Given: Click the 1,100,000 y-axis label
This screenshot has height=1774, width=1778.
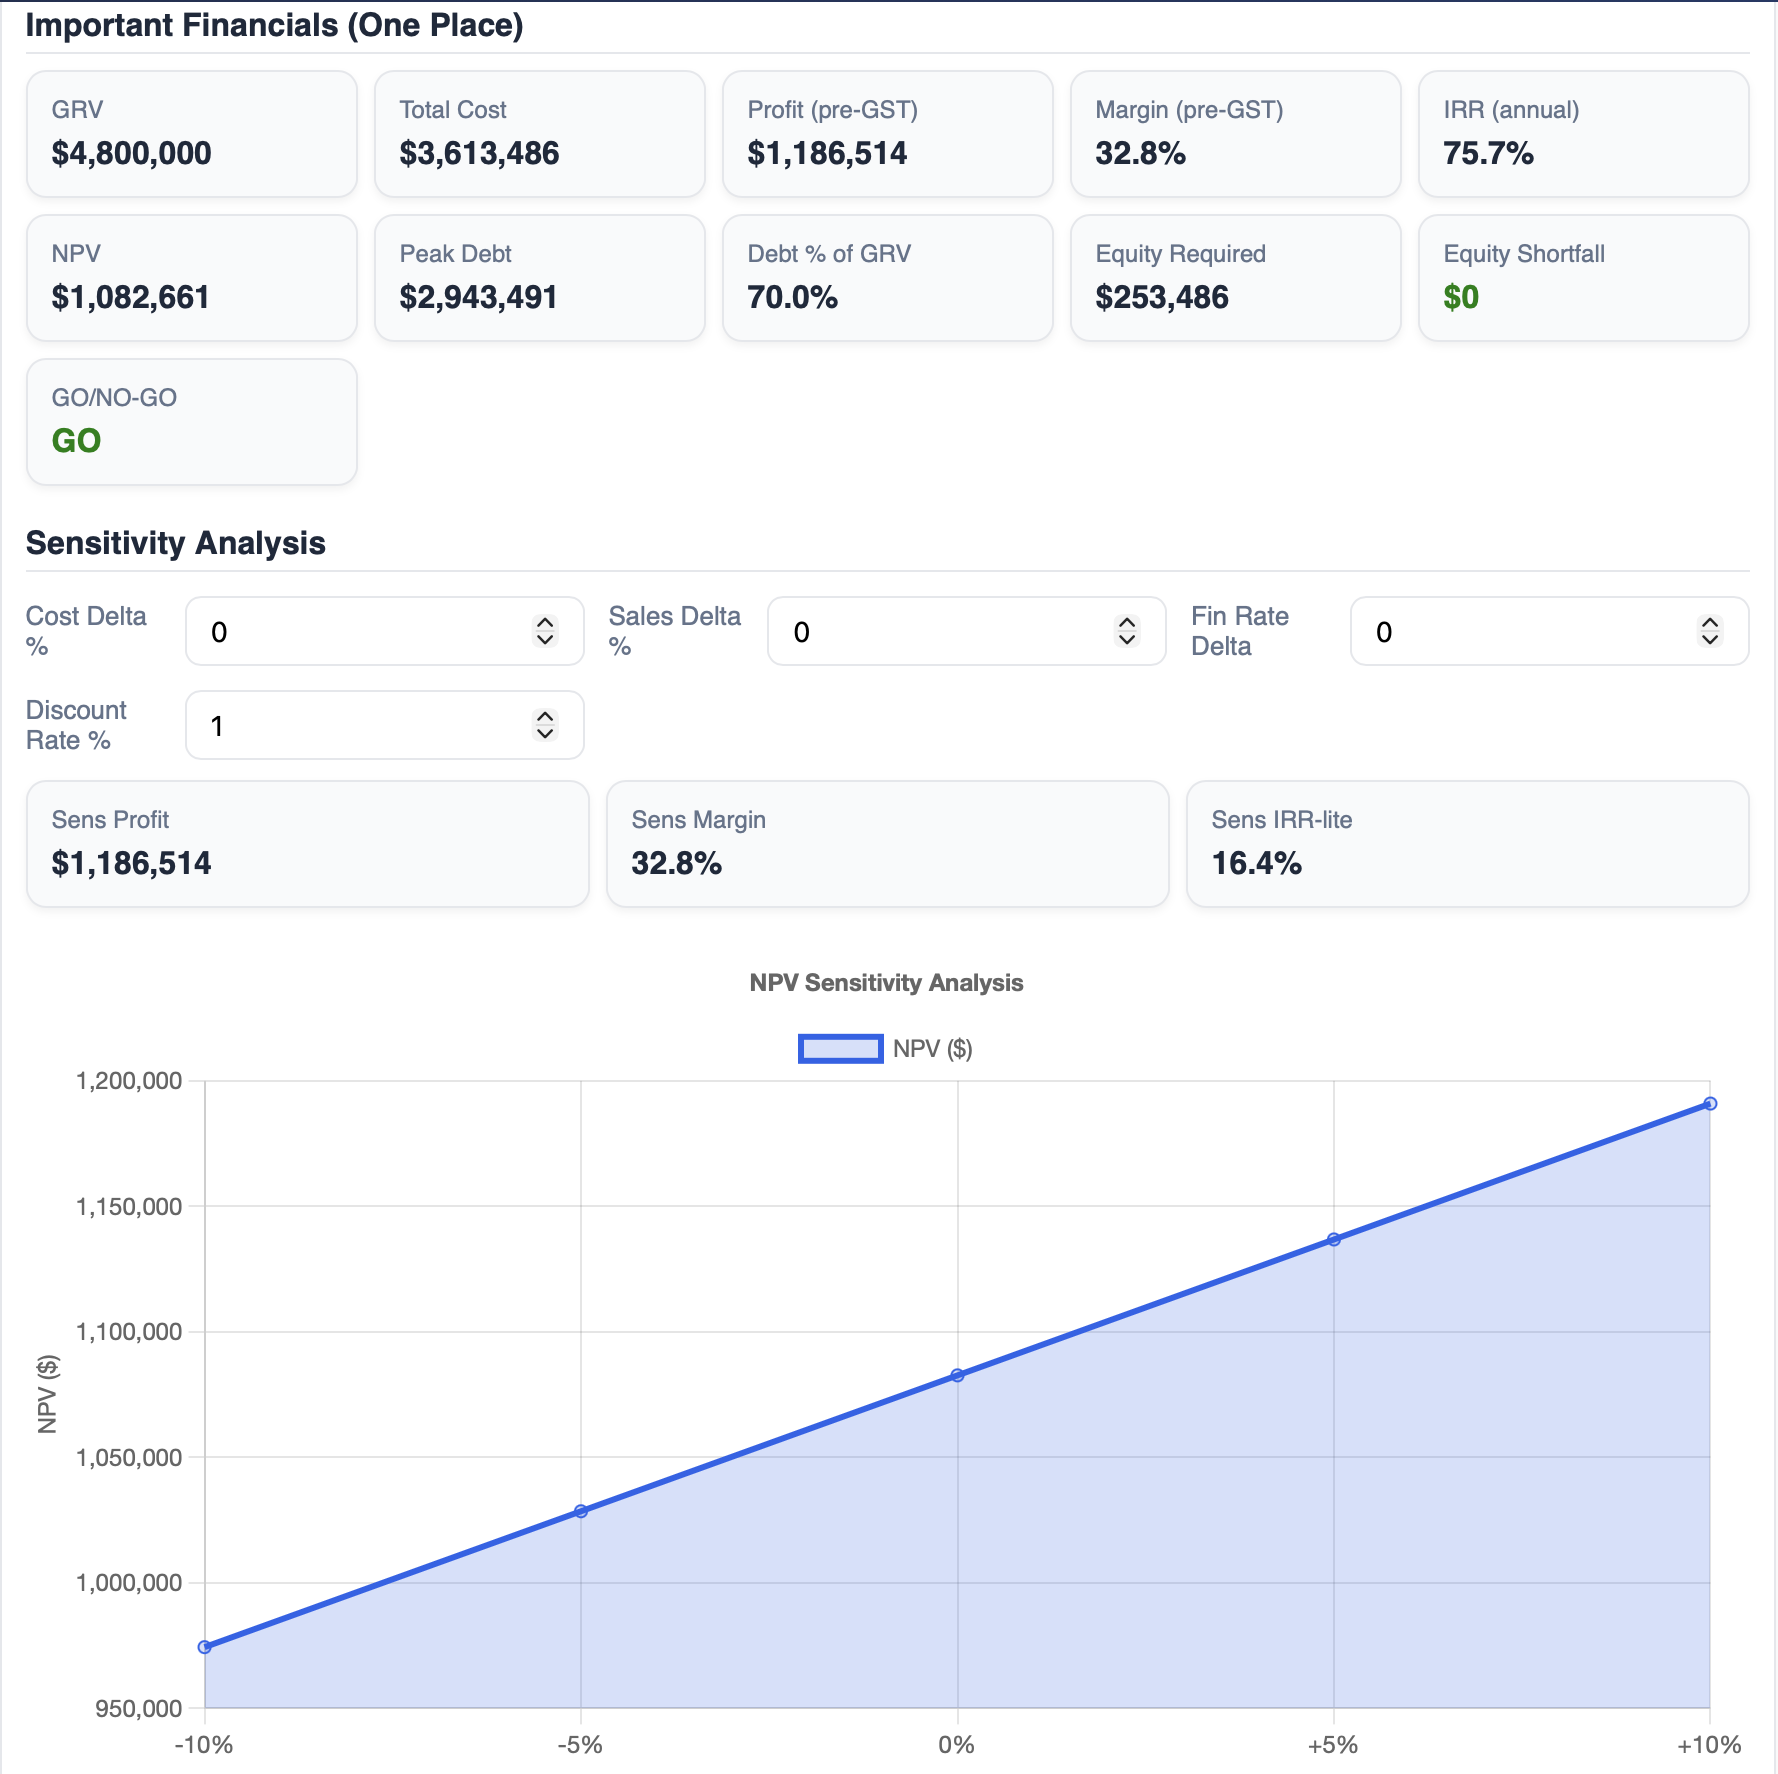Looking at the screenshot, I should click(129, 1332).
